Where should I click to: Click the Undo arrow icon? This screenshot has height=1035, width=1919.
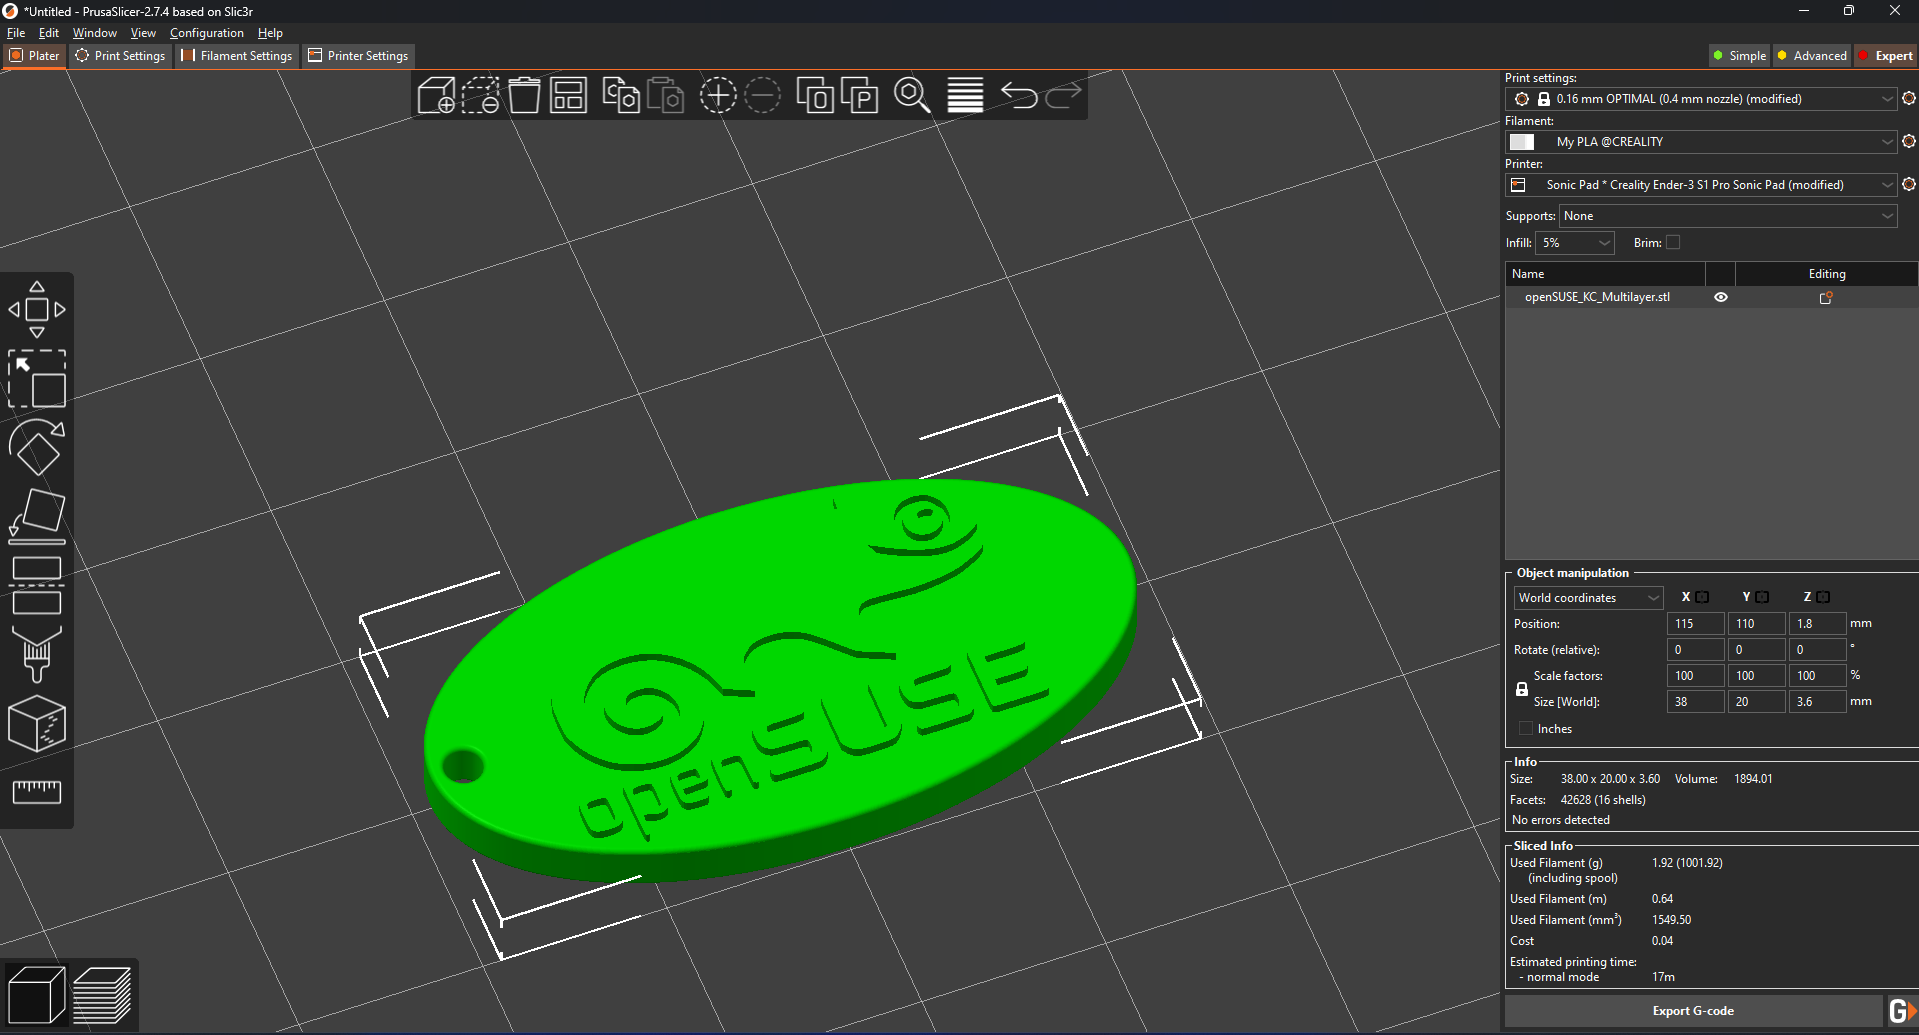click(x=1019, y=96)
